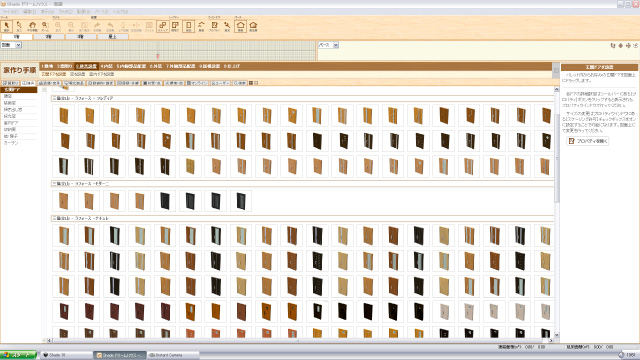640x360 pixels.
Task: Click the redo curved arrow icon
Action: point(97,26)
